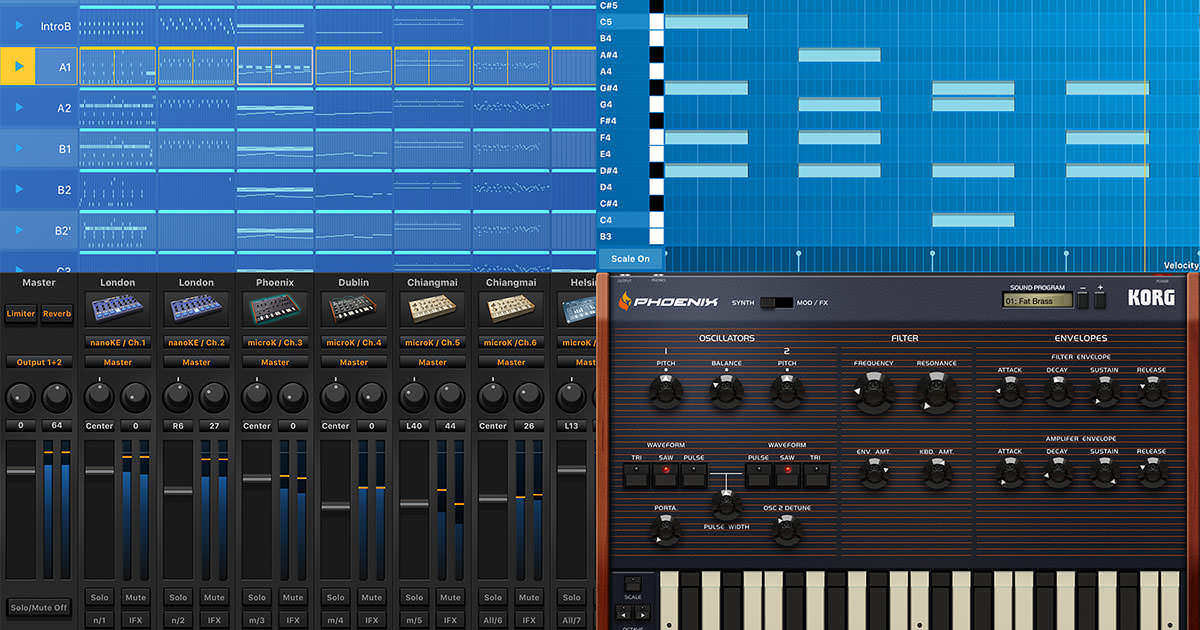
Task: Start playback of scene A2
Action: click(19, 107)
